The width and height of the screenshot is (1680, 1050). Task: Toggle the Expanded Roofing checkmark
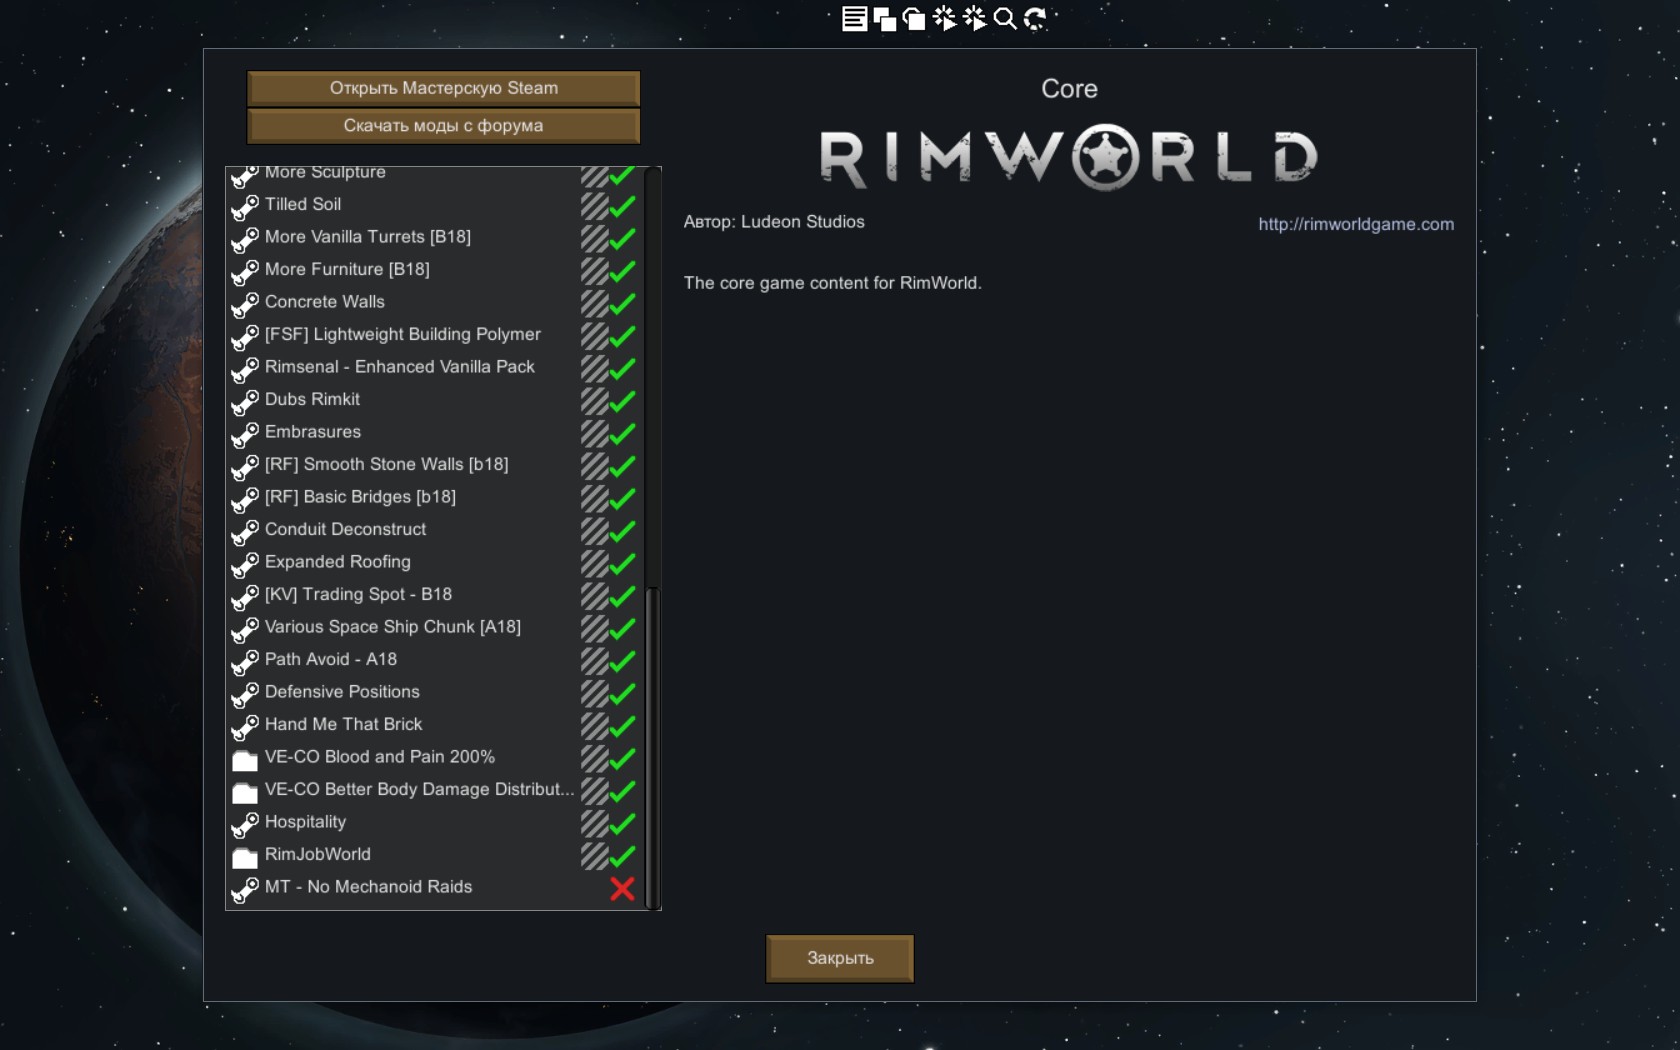(622, 563)
